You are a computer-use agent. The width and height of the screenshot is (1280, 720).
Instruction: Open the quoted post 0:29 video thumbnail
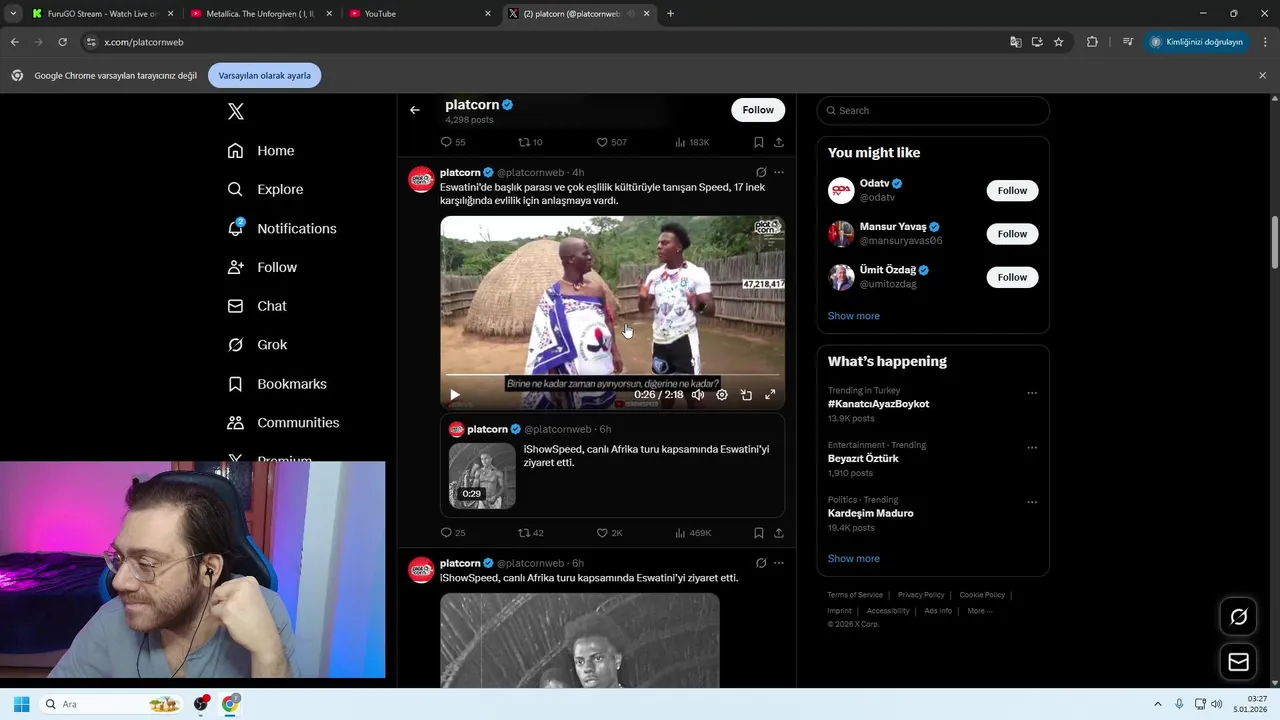[482, 475]
